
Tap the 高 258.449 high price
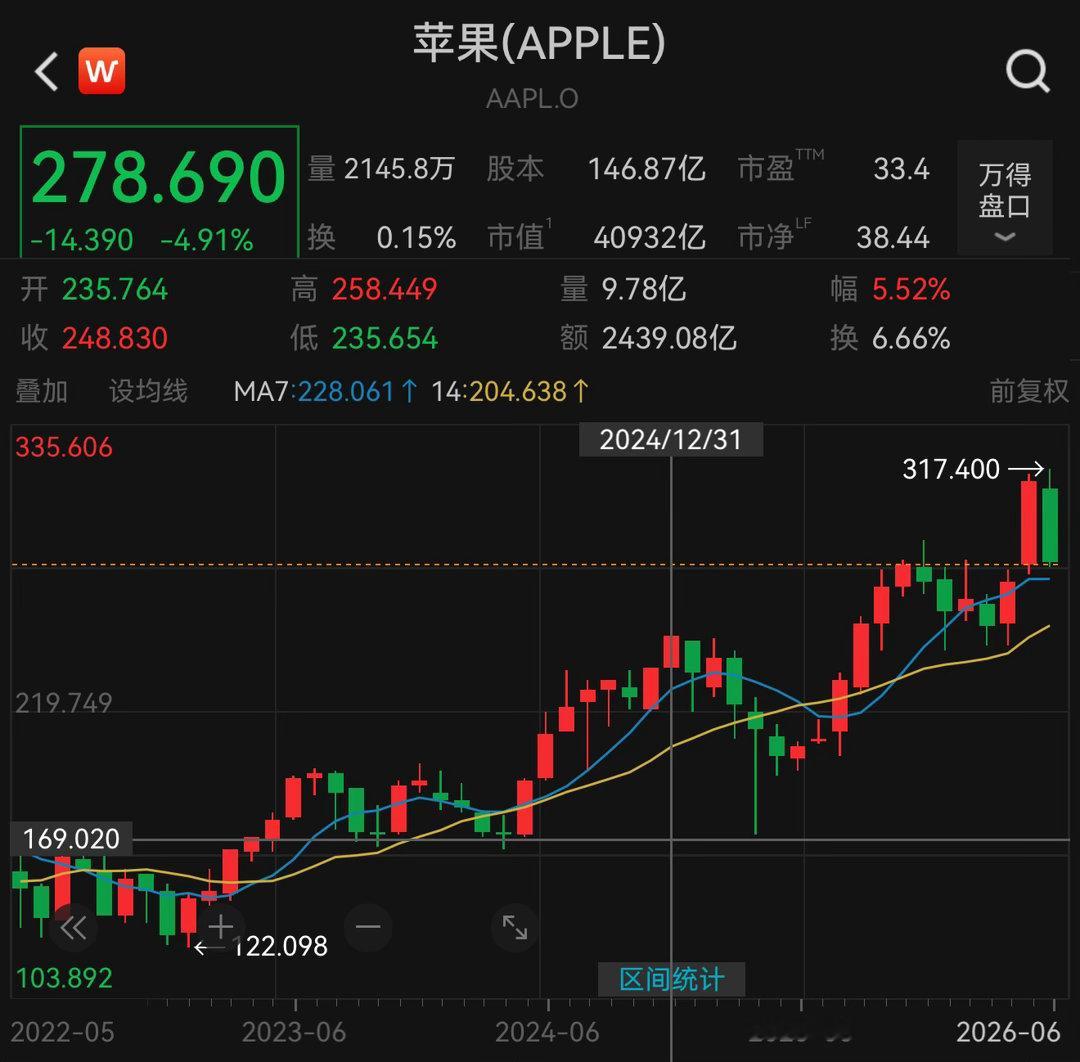[364, 289]
